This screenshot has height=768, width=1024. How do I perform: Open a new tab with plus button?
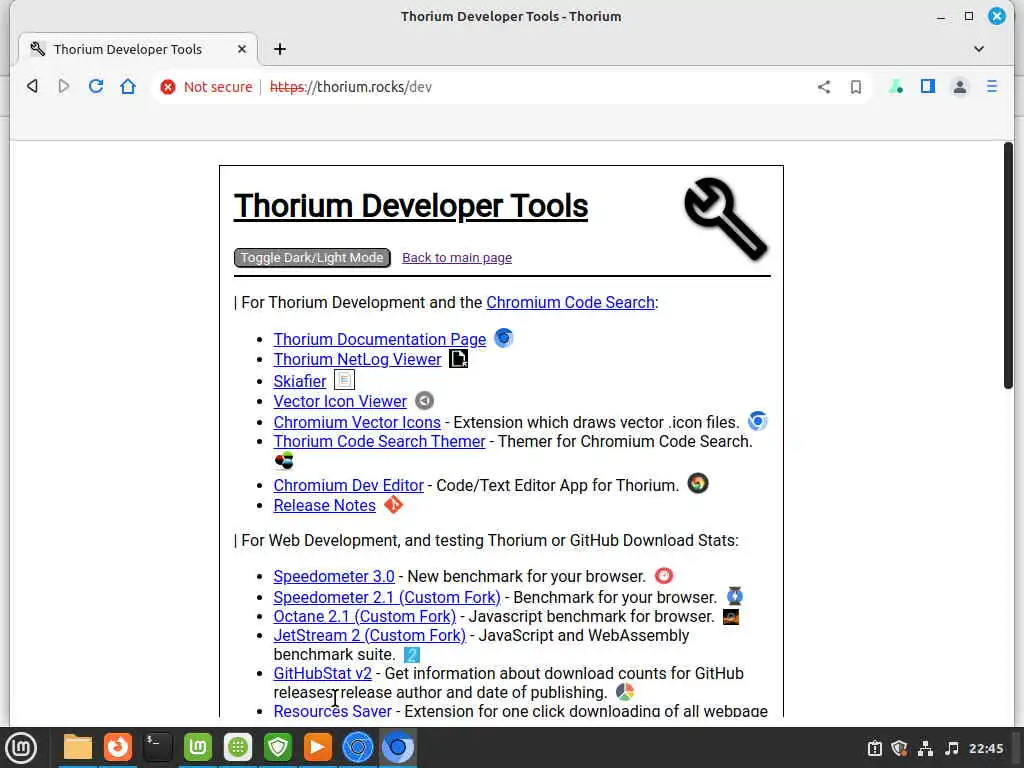(x=280, y=49)
